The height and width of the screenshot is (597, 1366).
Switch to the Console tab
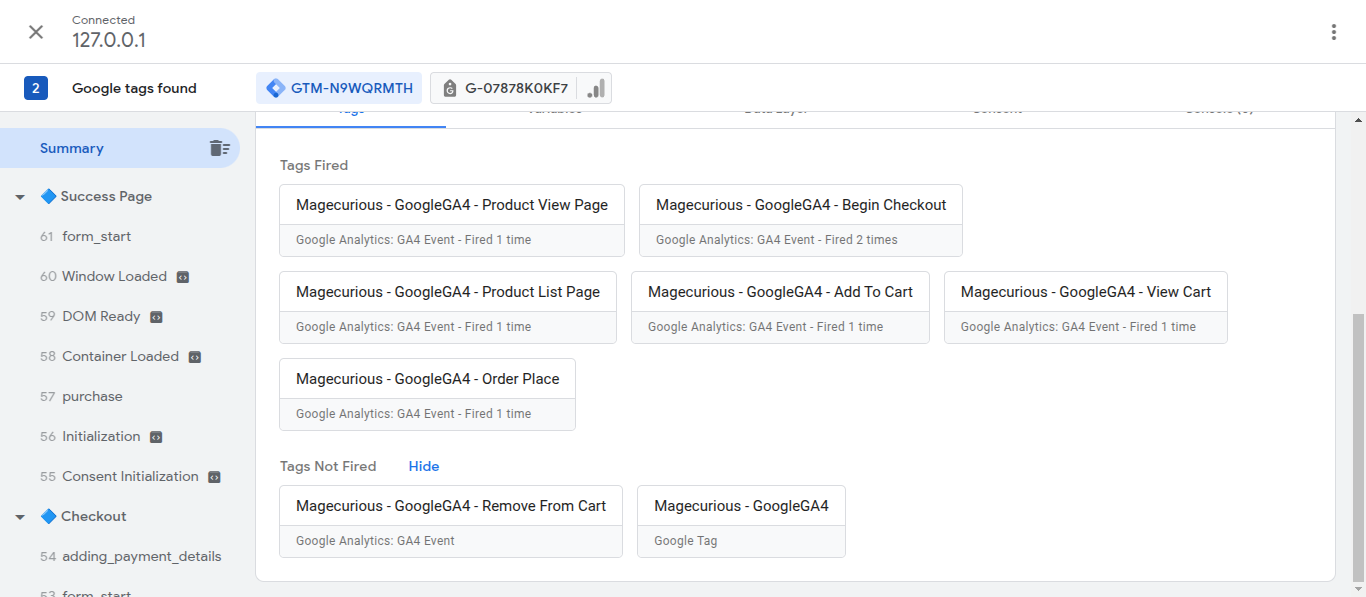pyautogui.click(x=1216, y=110)
